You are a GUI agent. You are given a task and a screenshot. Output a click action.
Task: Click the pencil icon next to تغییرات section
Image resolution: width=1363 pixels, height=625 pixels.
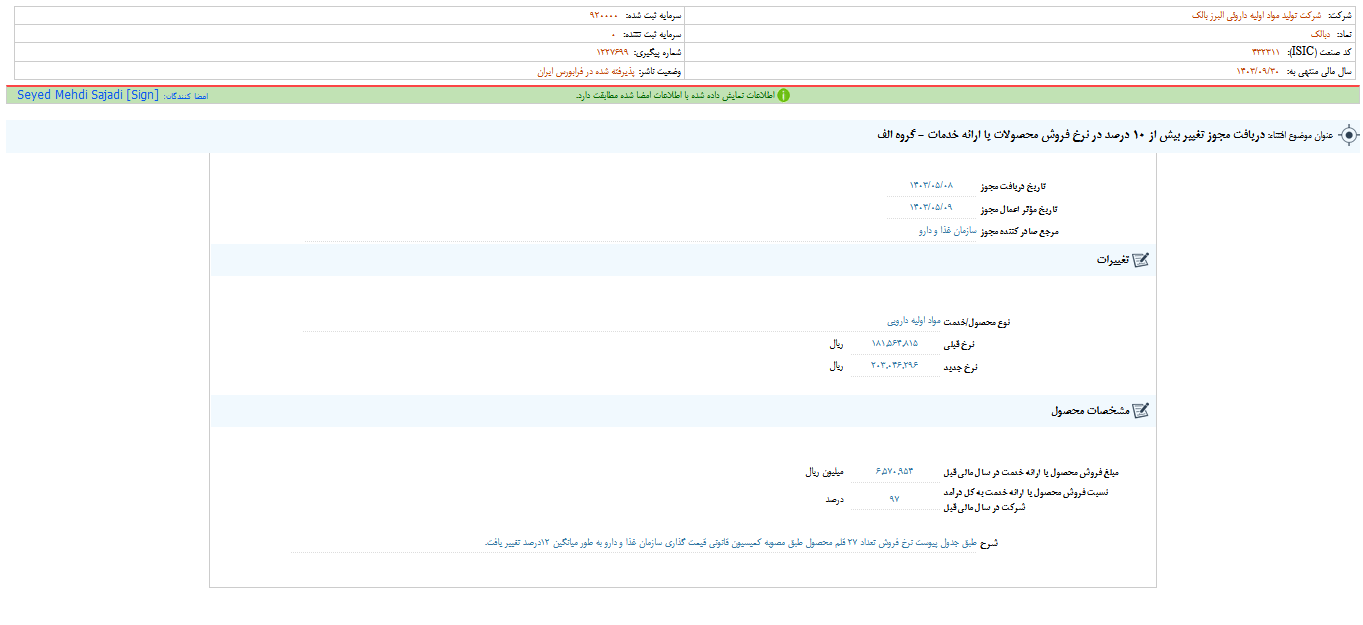(1140, 258)
